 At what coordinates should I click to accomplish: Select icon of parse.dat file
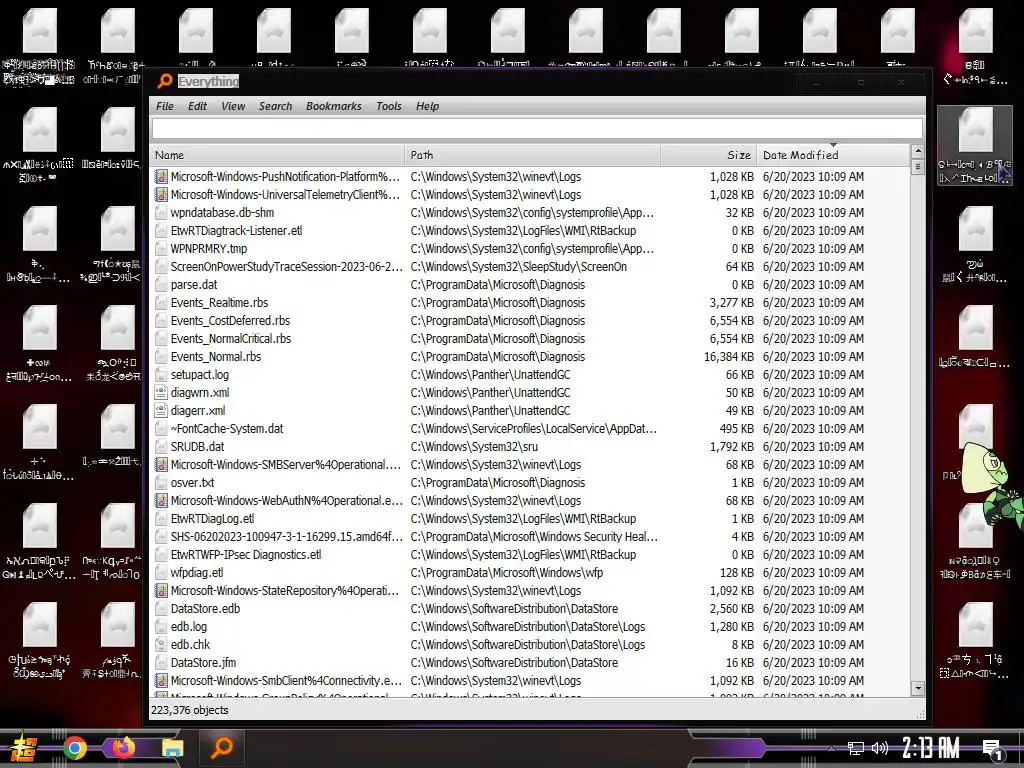point(161,285)
